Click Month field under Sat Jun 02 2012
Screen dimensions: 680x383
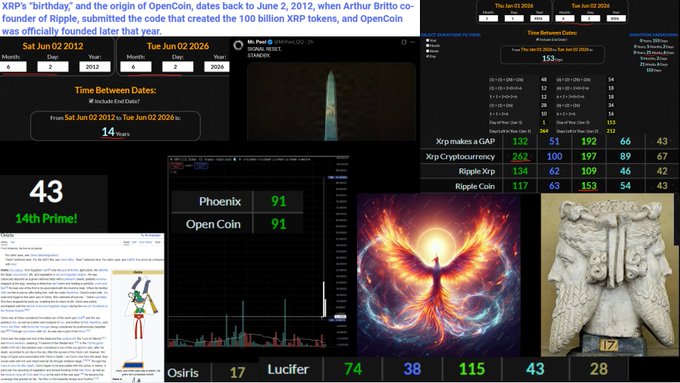[x=13, y=67]
